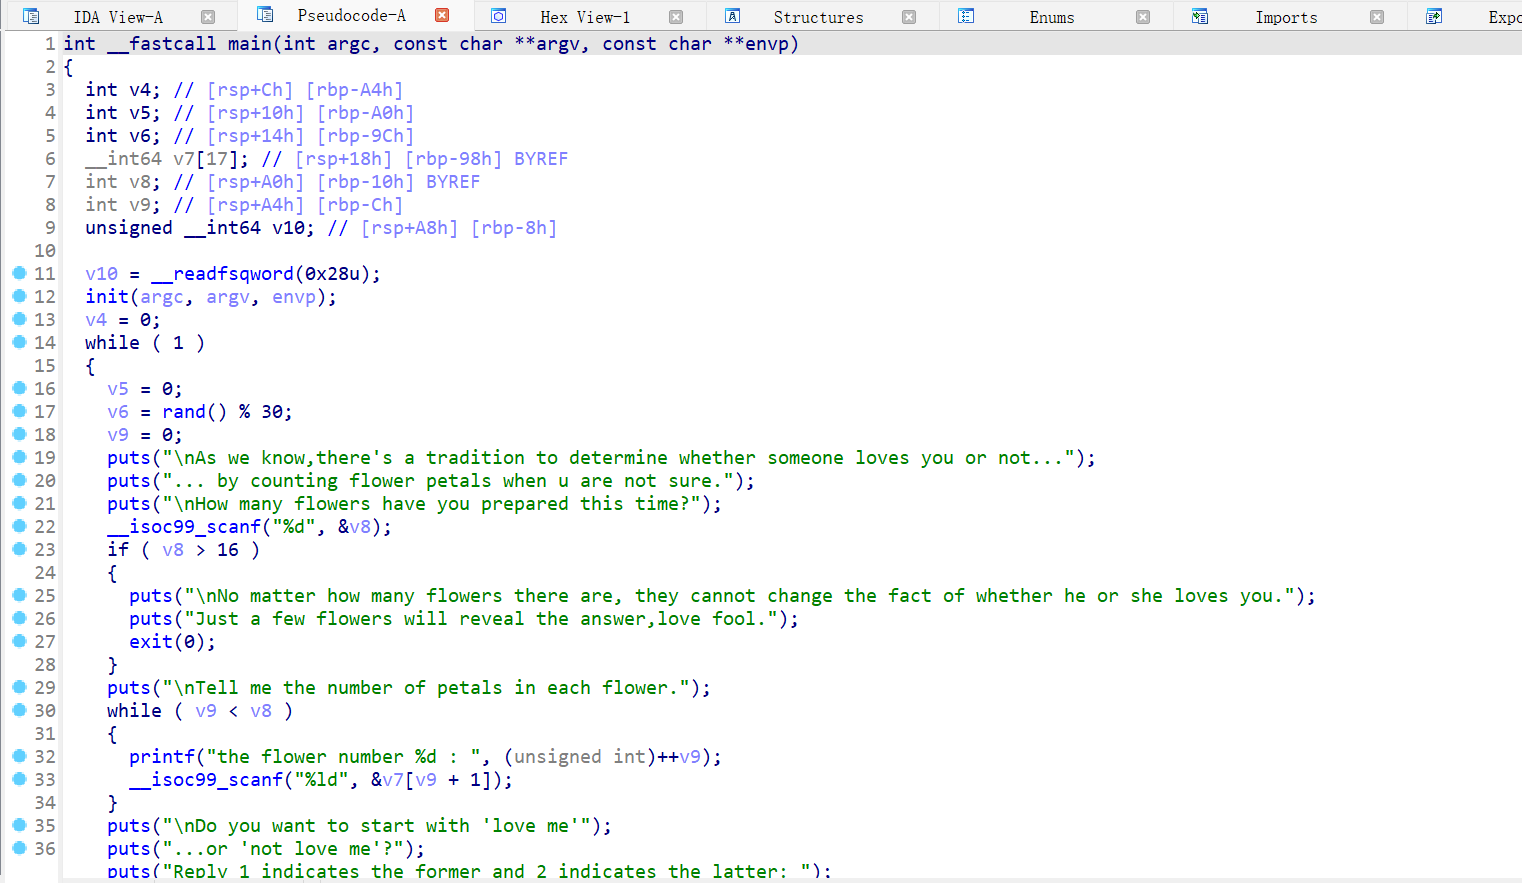Image resolution: width=1522 pixels, height=883 pixels.
Task: Close the Pseudocode-A tab
Action: tap(442, 15)
